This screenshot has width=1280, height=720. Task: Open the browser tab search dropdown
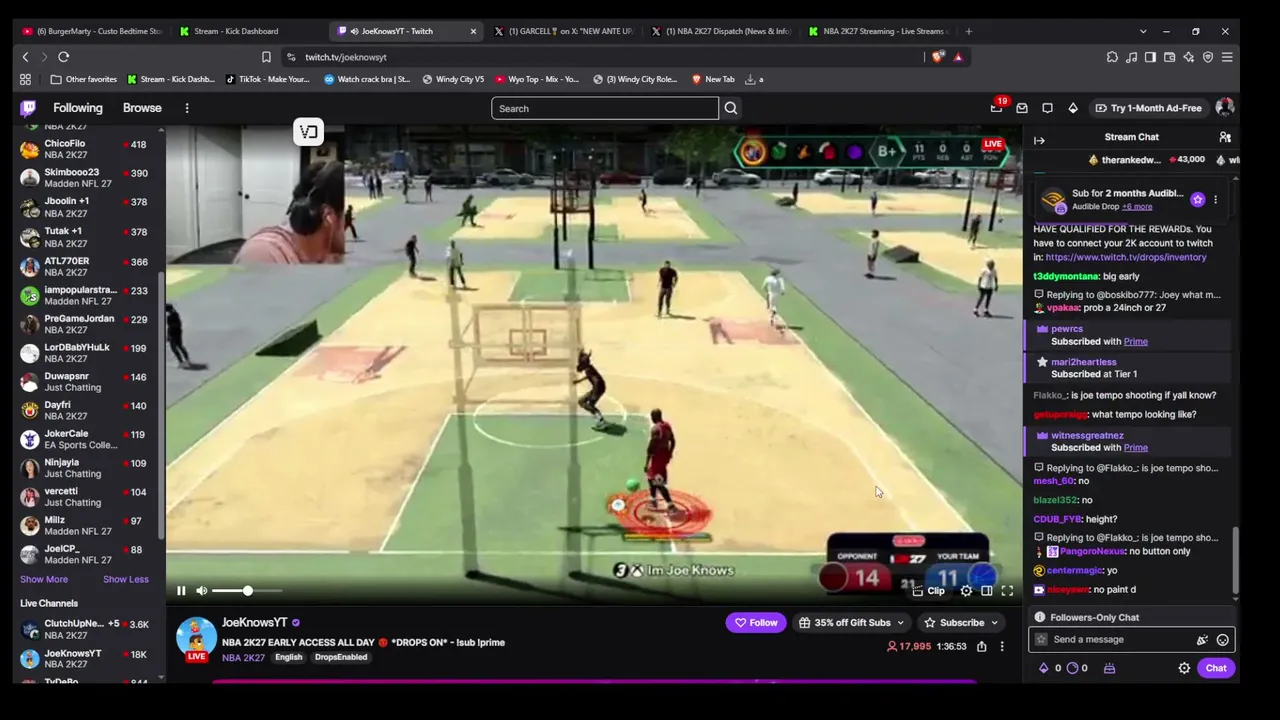[1142, 31]
